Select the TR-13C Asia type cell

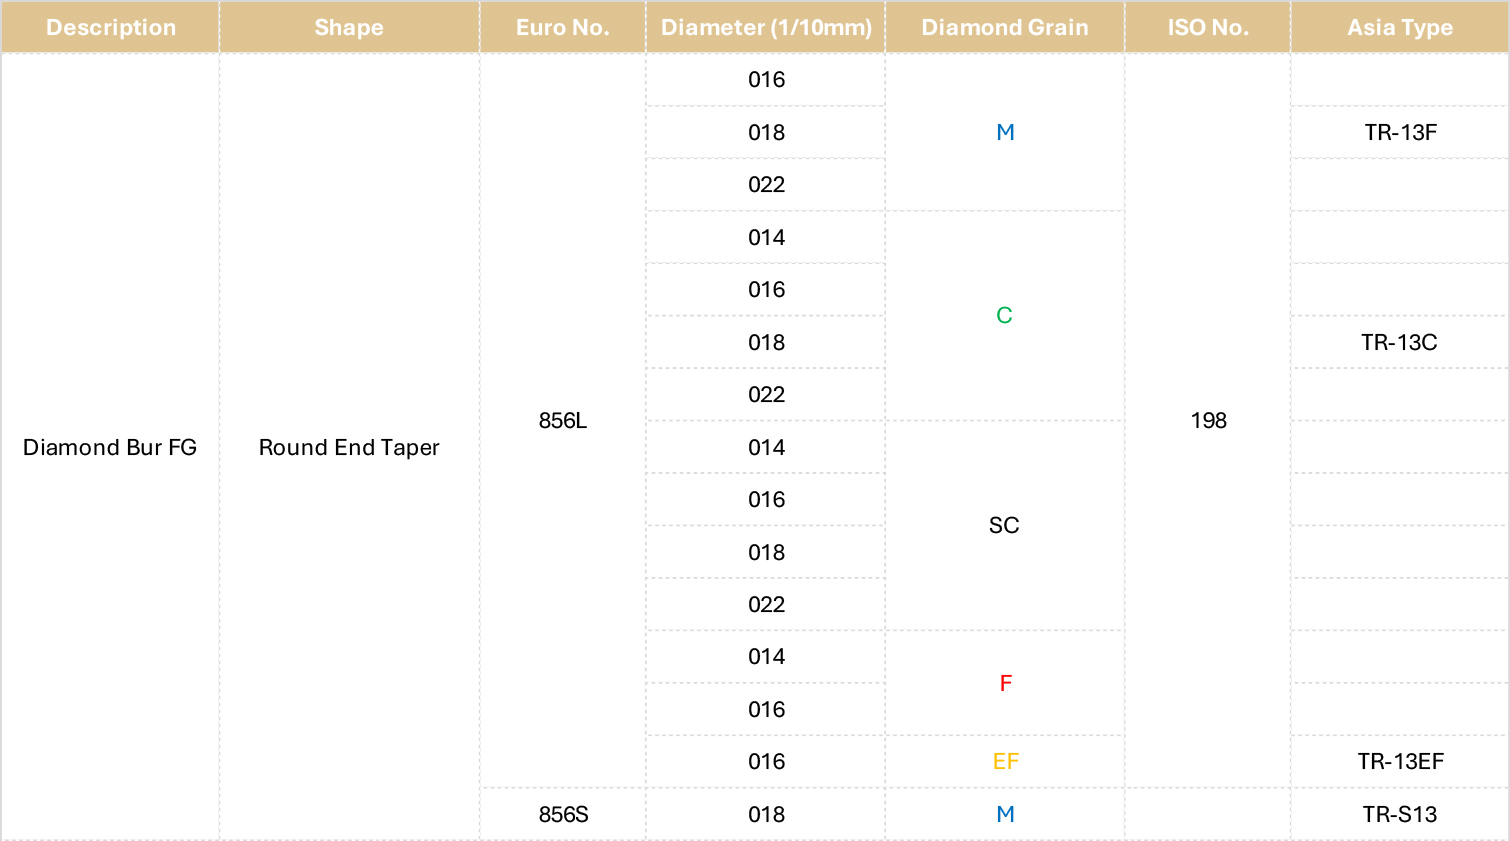(1400, 342)
